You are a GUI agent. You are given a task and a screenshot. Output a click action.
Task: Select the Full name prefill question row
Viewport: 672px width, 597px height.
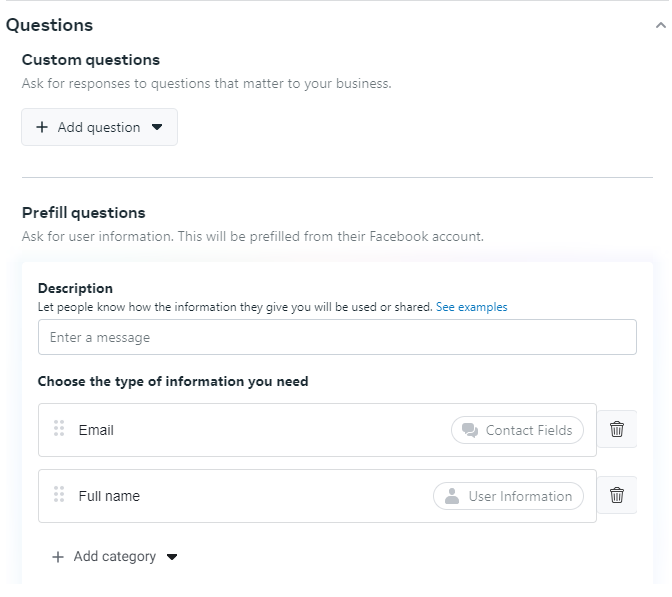point(317,496)
